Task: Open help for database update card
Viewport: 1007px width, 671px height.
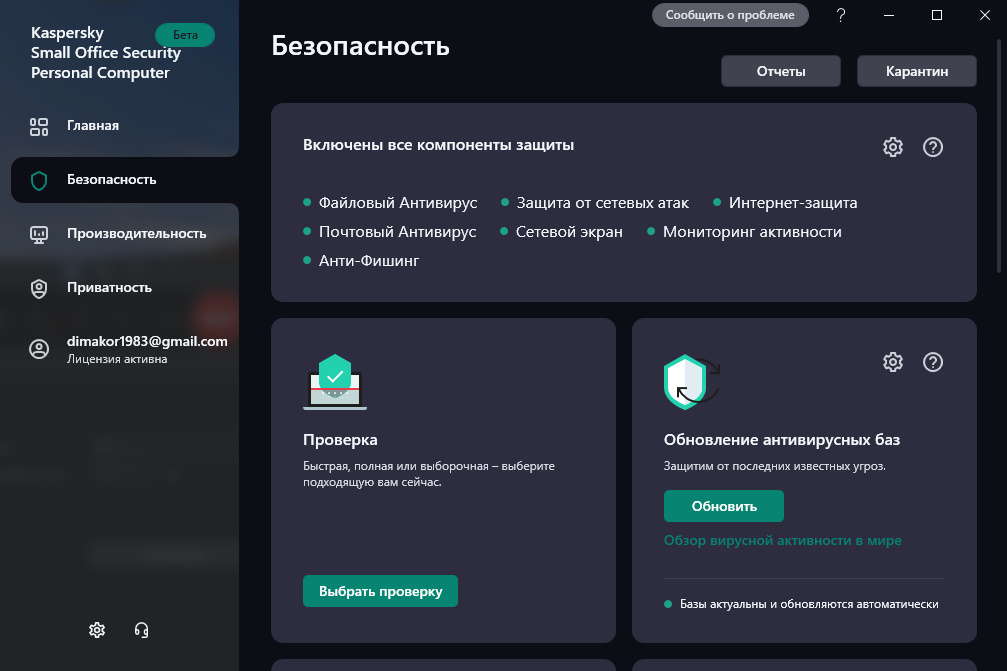Action: tap(933, 362)
